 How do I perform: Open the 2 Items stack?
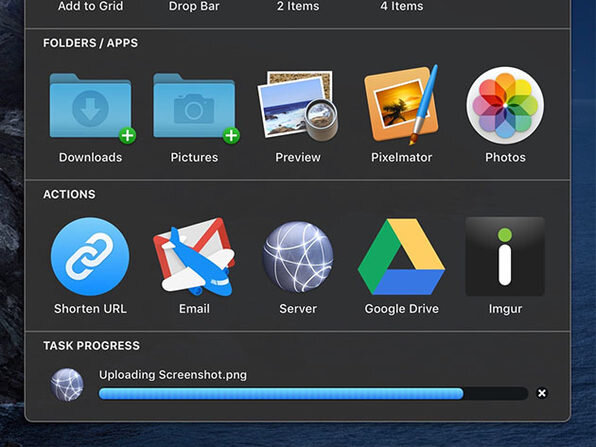tap(298, 6)
